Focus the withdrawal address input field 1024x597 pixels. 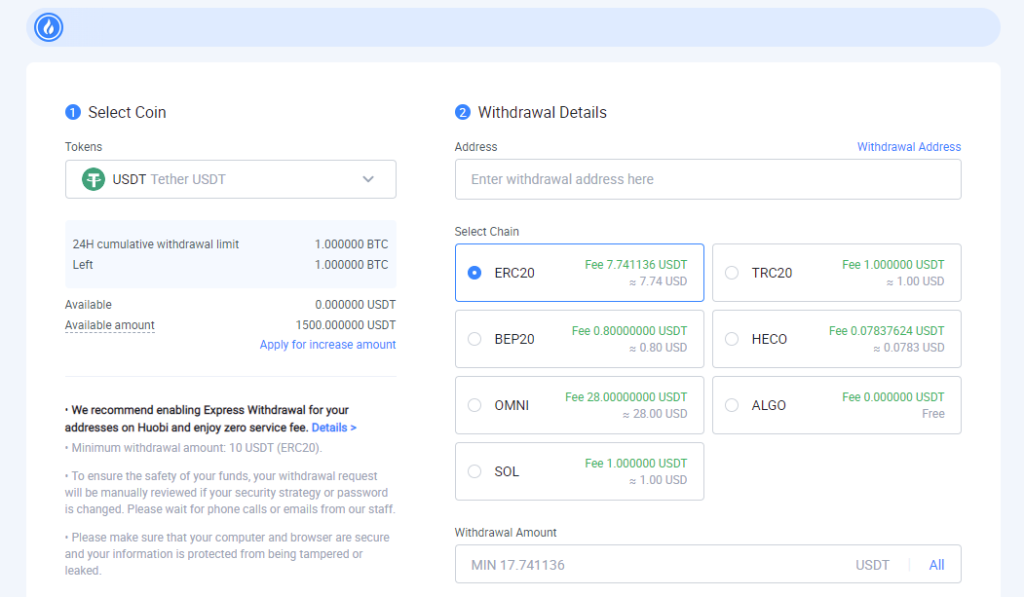click(x=708, y=179)
